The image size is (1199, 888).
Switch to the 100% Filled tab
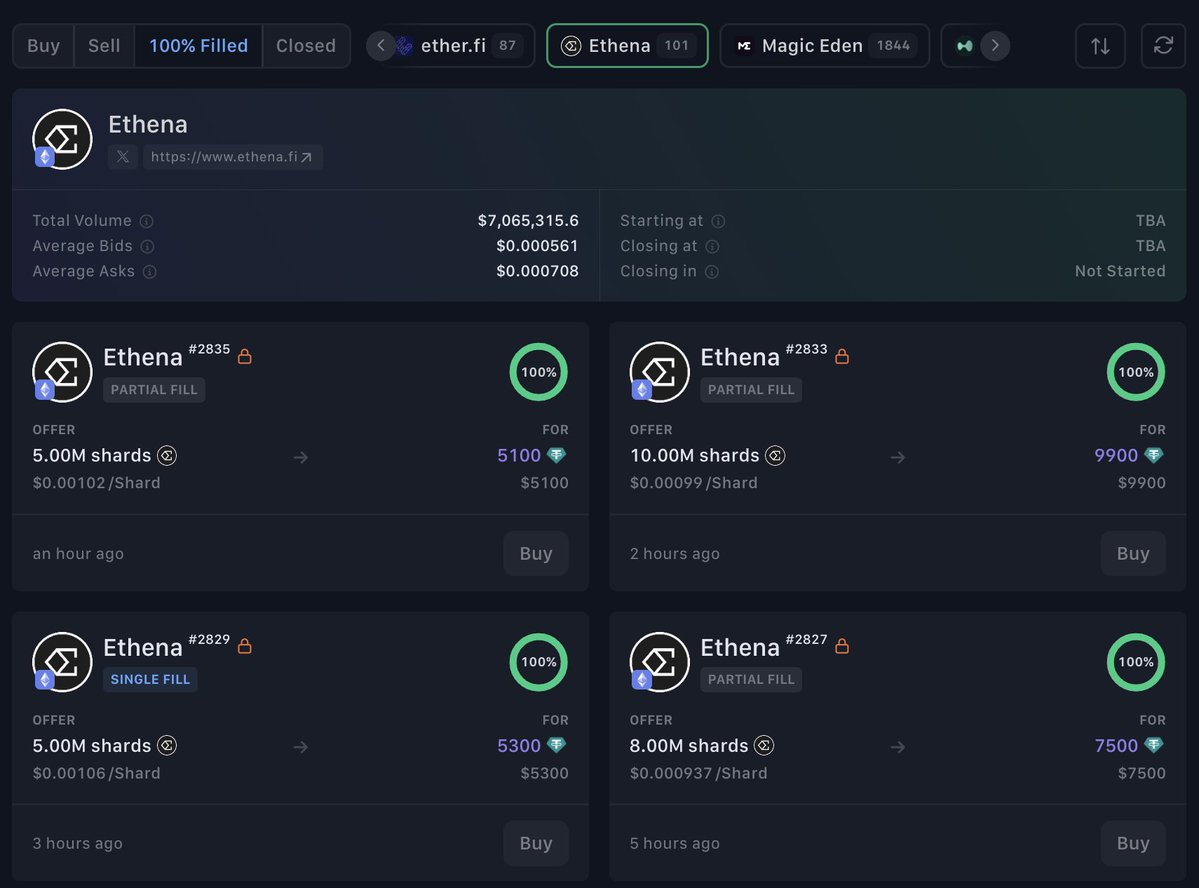pos(198,46)
